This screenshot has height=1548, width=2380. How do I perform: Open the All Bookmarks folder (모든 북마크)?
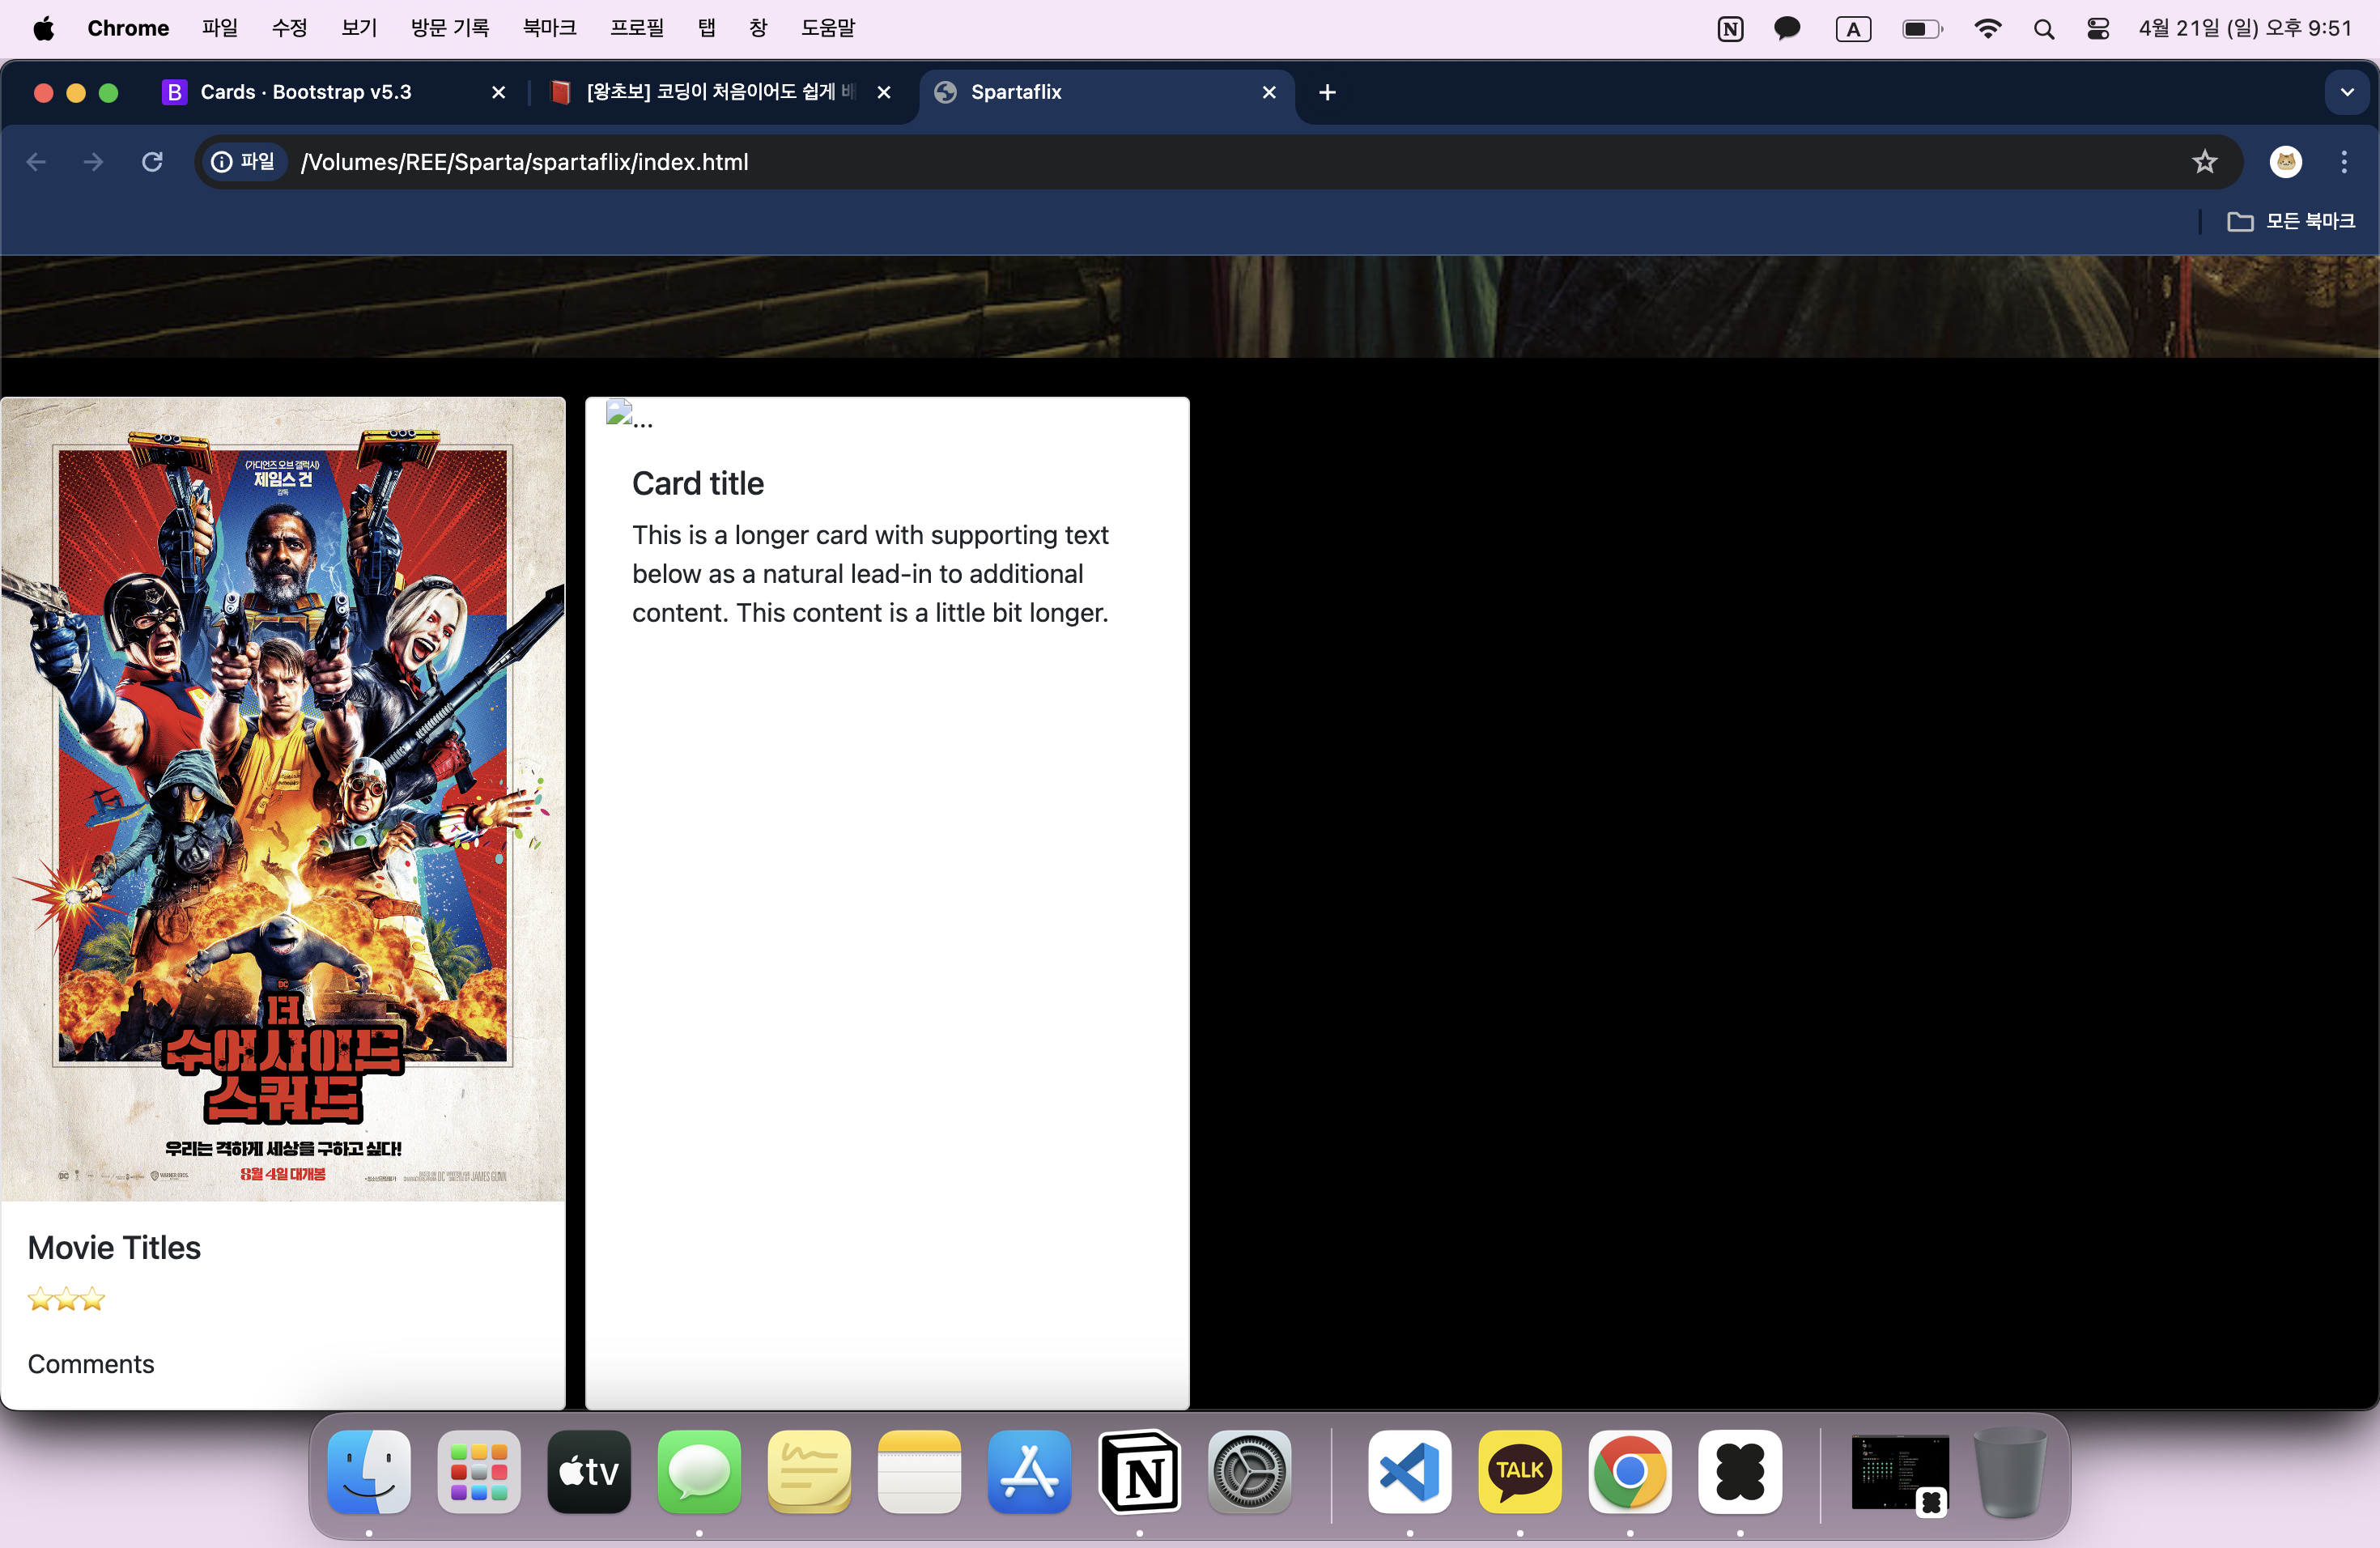pyautogui.click(x=2290, y=221)
